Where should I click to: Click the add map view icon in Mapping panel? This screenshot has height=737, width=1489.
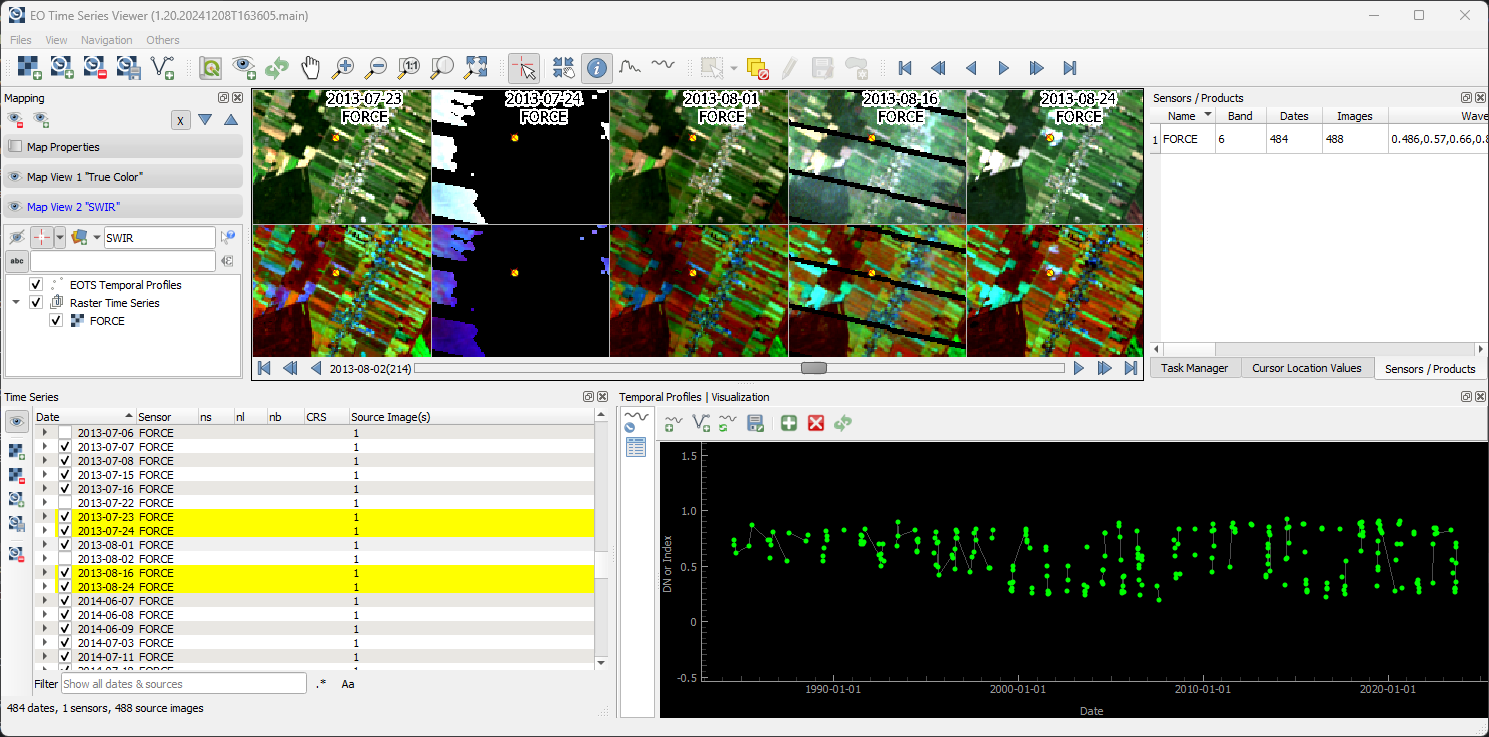click(41, 120)
